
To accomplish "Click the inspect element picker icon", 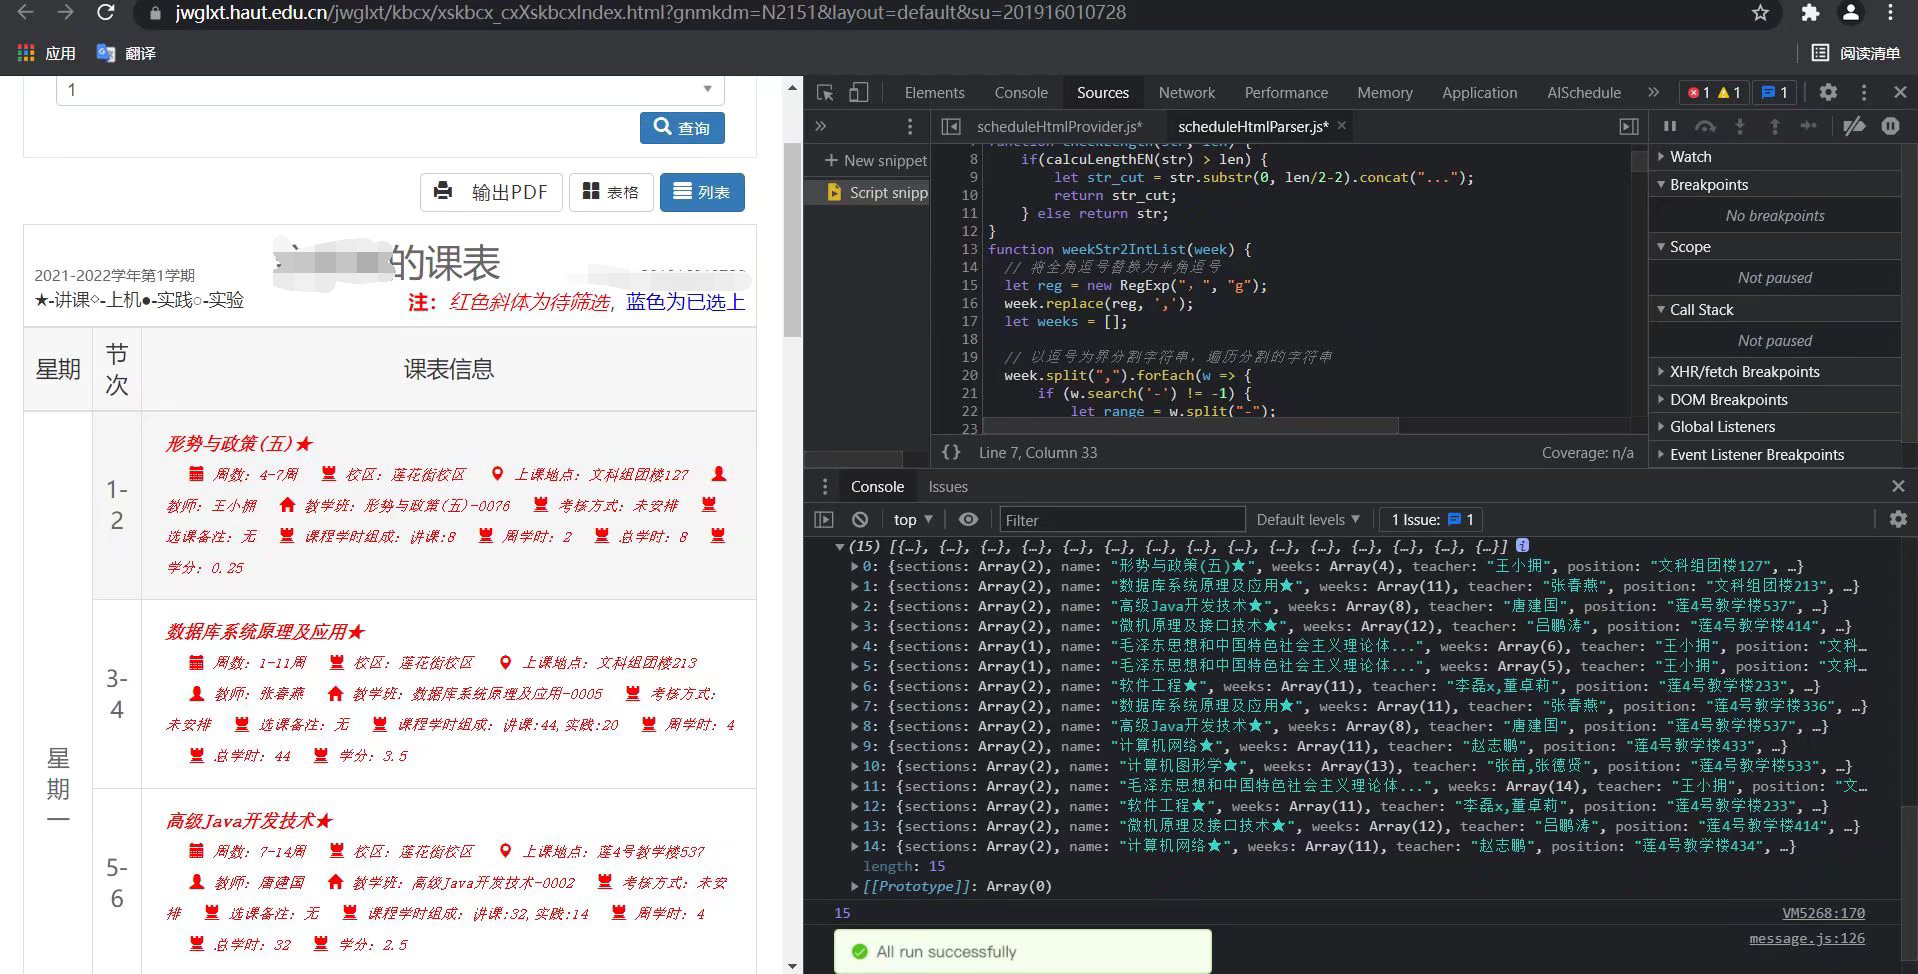I will point(825,93).
